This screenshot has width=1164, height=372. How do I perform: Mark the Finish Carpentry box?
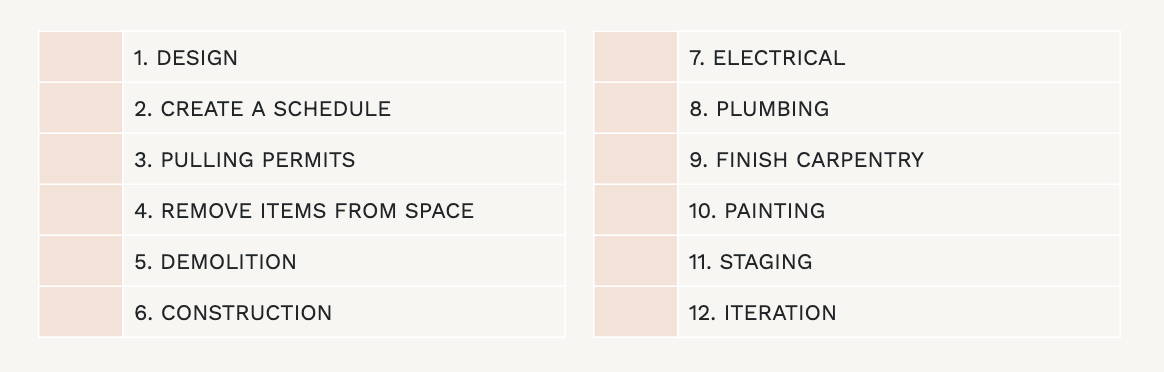[x=636, y=159]
